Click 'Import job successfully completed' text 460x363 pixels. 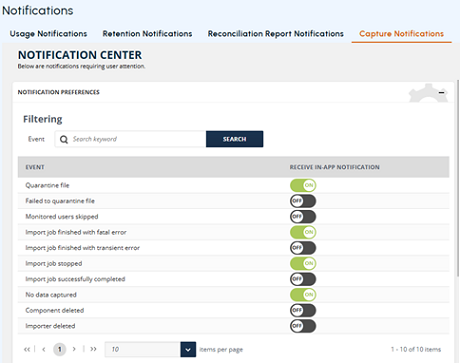coord(75,279)
